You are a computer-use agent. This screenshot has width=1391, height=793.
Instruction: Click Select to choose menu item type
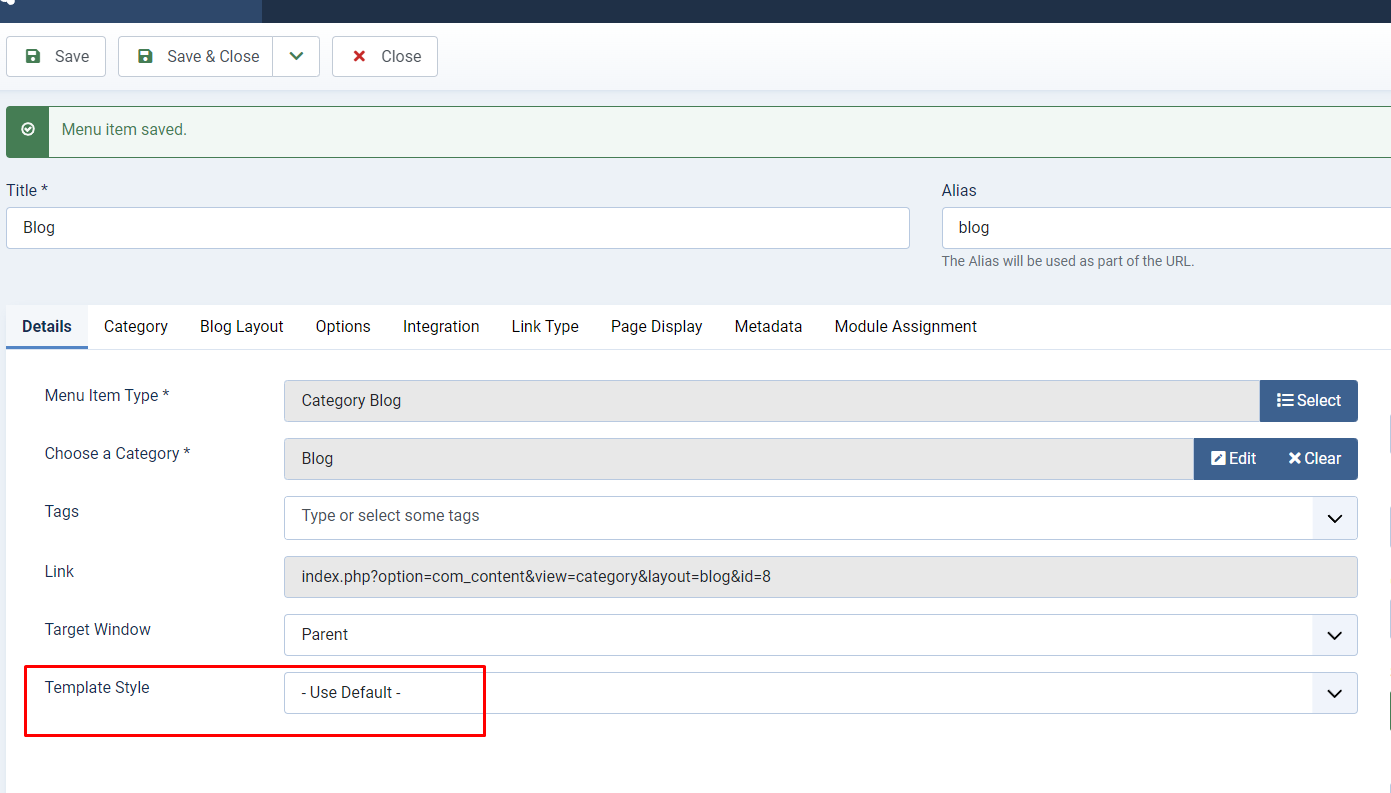pyautogui.click(x=1308, y=401)
